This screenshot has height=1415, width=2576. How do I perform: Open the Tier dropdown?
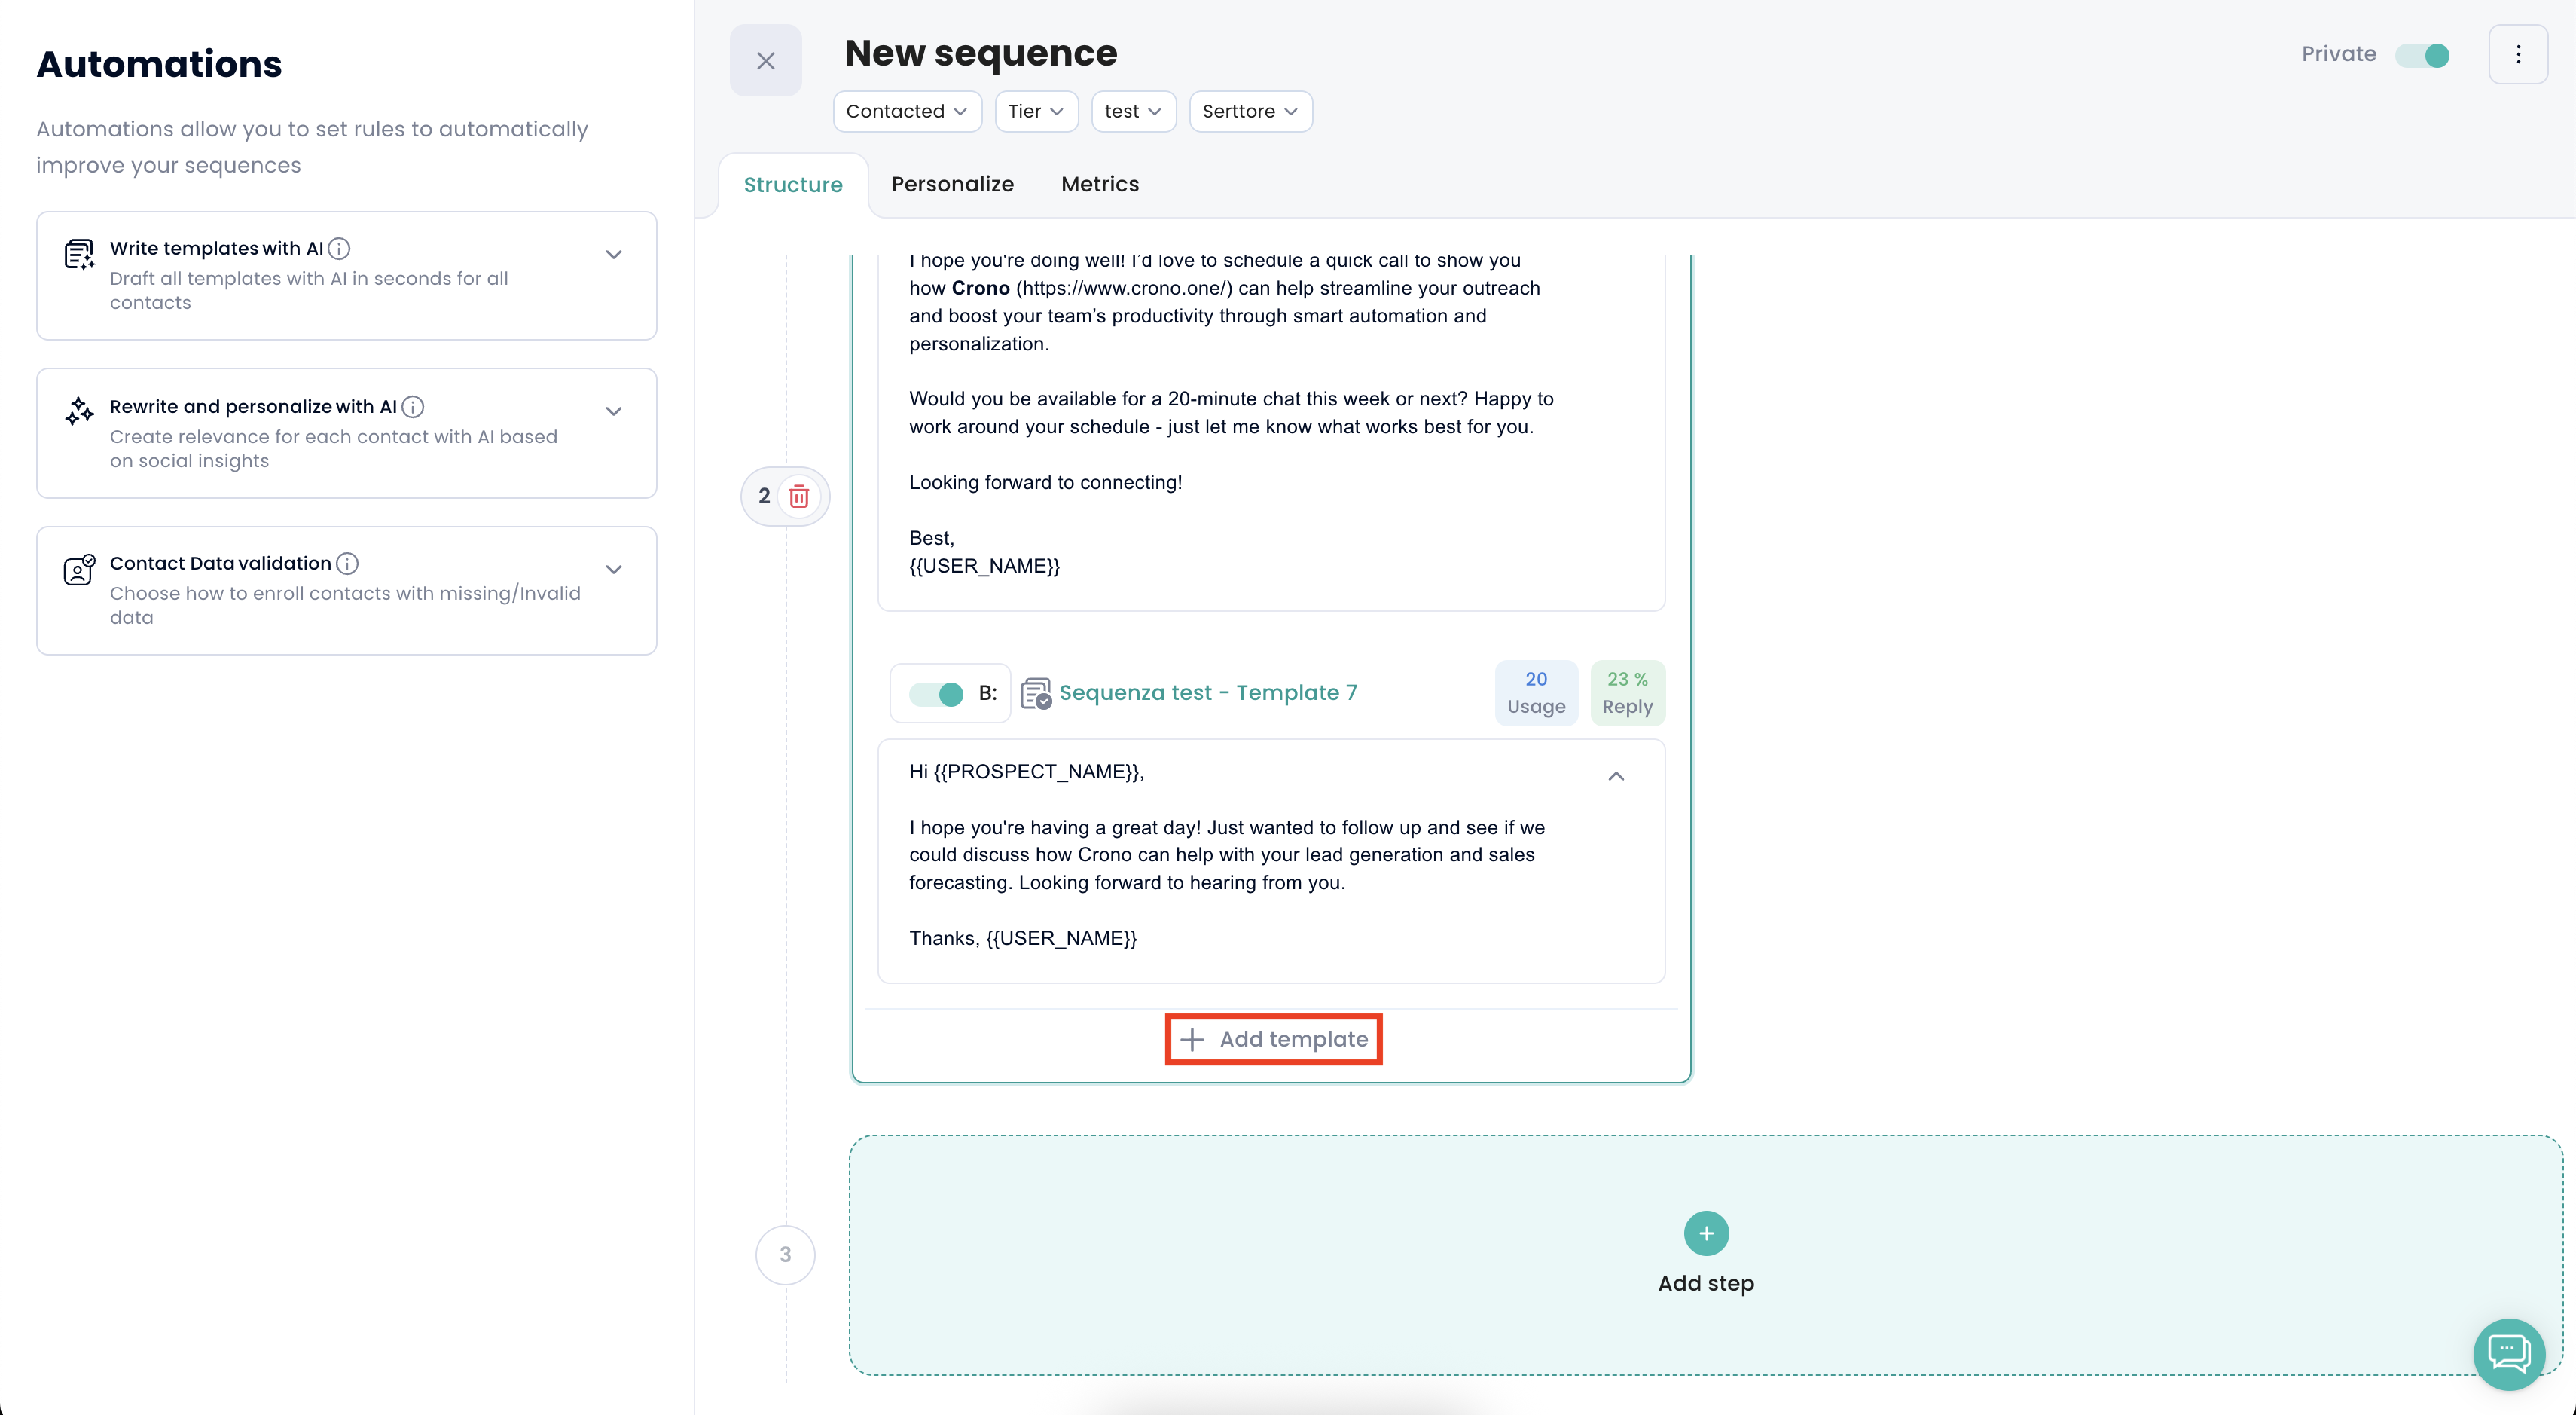coord(1035,111)
